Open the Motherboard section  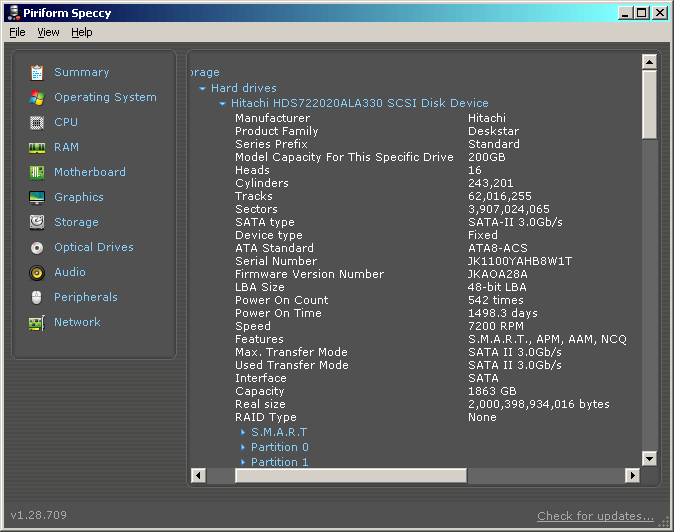90,172
